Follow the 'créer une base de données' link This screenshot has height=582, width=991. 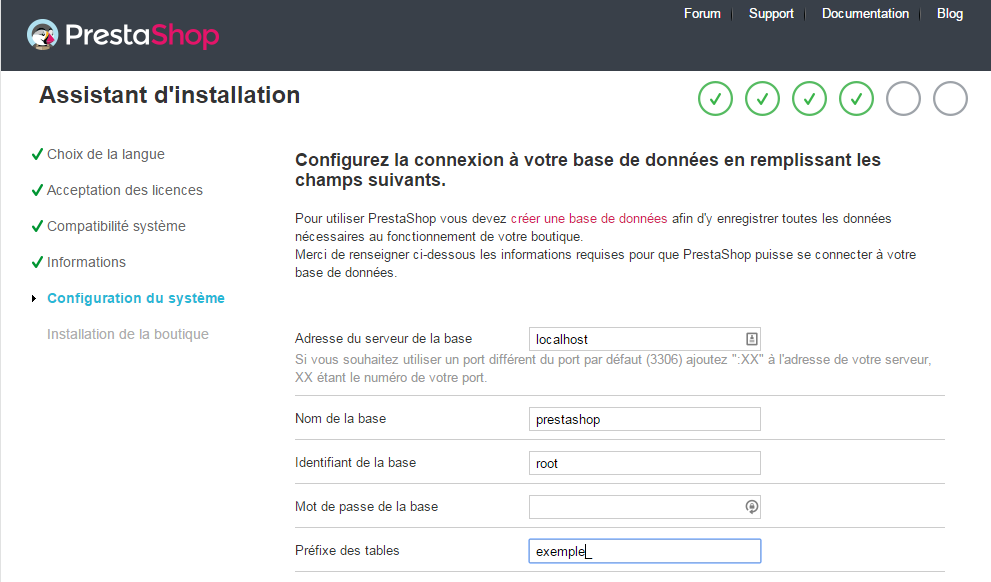coord(589,219)
